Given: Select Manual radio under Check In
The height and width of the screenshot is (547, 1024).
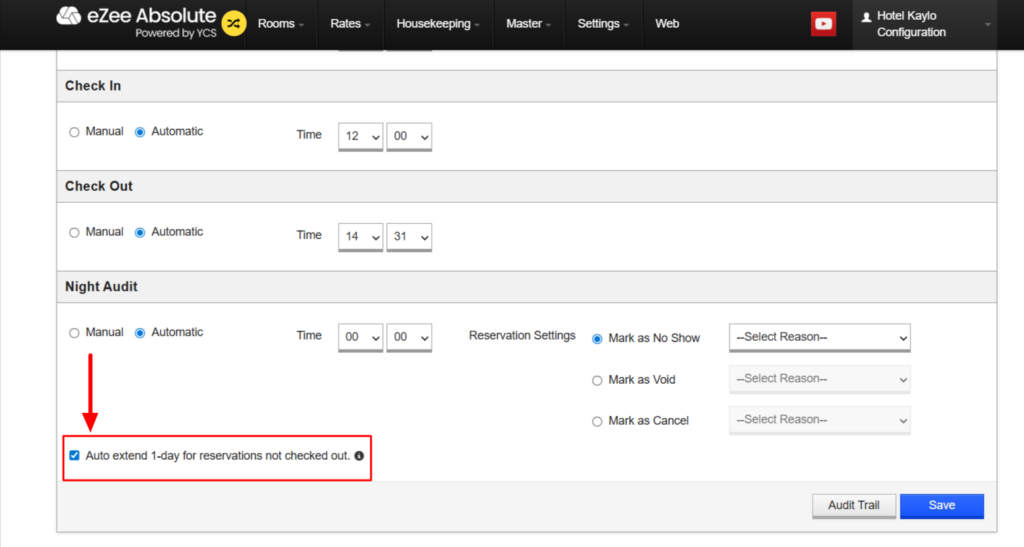Looking at the screenshot, I should tap(74, 132).
